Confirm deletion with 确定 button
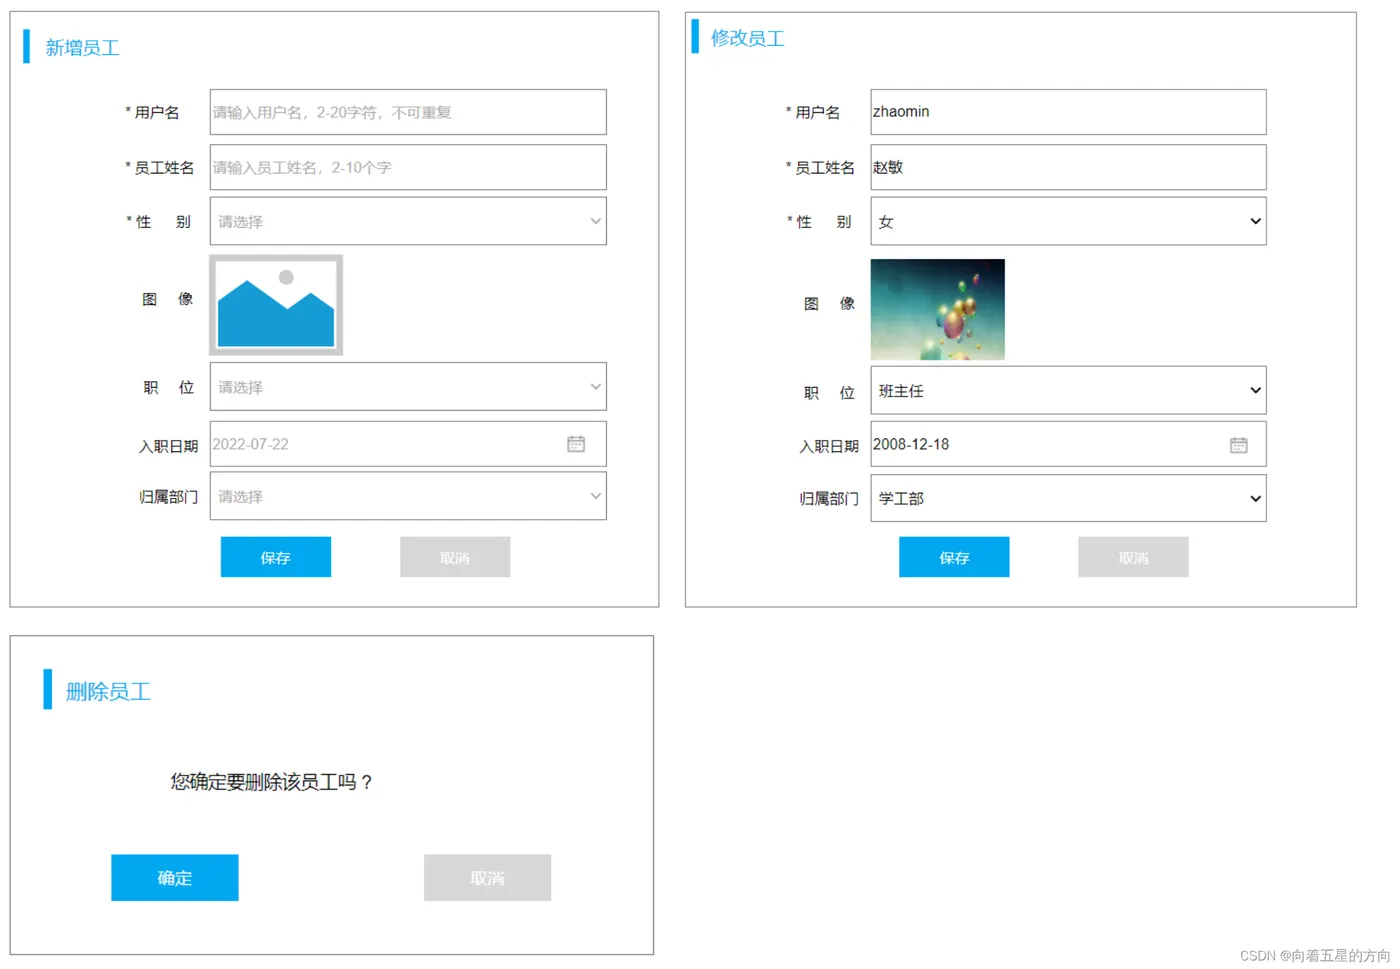 click(175, 878)
